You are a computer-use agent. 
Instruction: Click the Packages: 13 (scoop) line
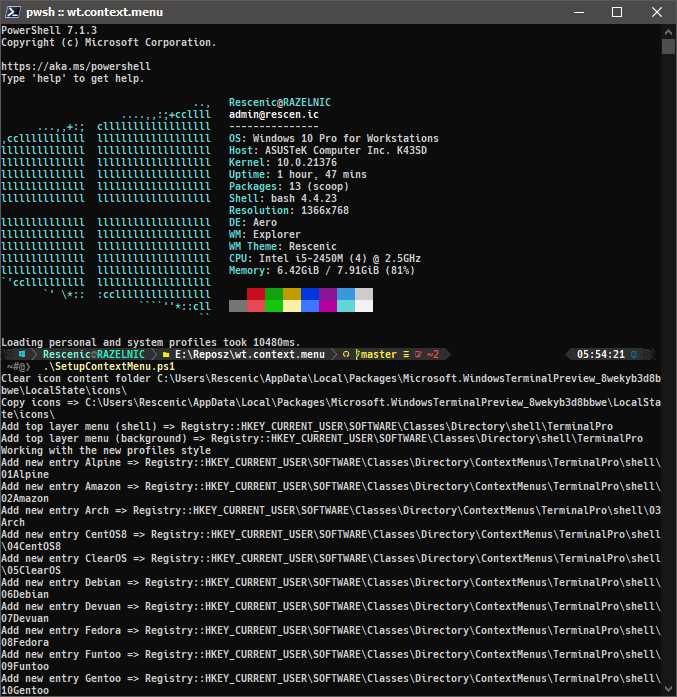coord(289,187)
